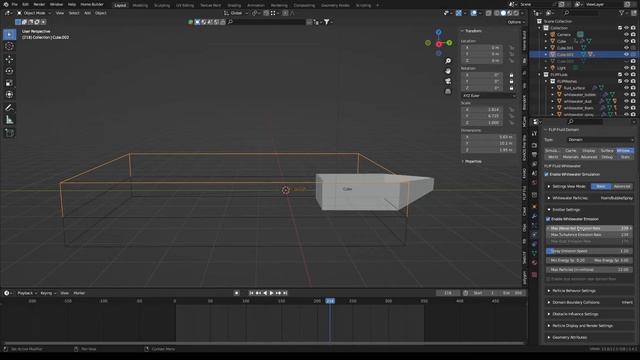This screenshot has height=360, width=640.
Task: Open the Debug domain tab button
Action: (607, 157)
